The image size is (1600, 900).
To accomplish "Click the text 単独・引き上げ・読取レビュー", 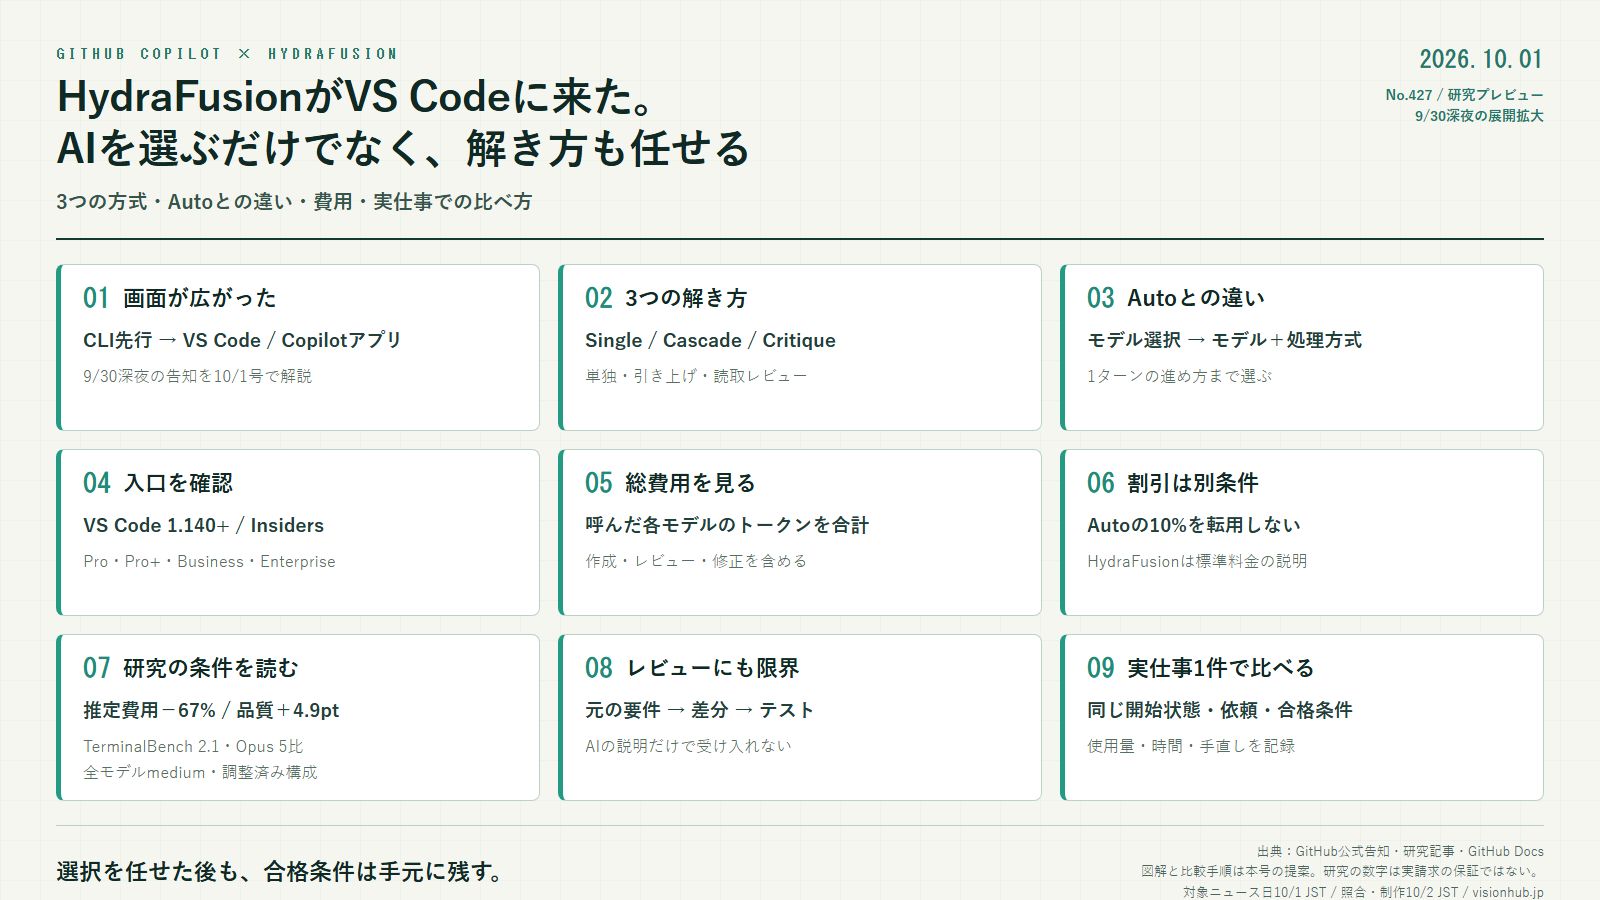I will tap(696, 377).
